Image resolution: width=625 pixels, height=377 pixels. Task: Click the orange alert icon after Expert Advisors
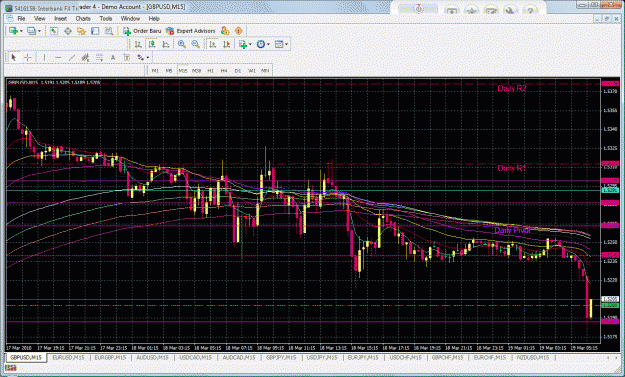238,31
